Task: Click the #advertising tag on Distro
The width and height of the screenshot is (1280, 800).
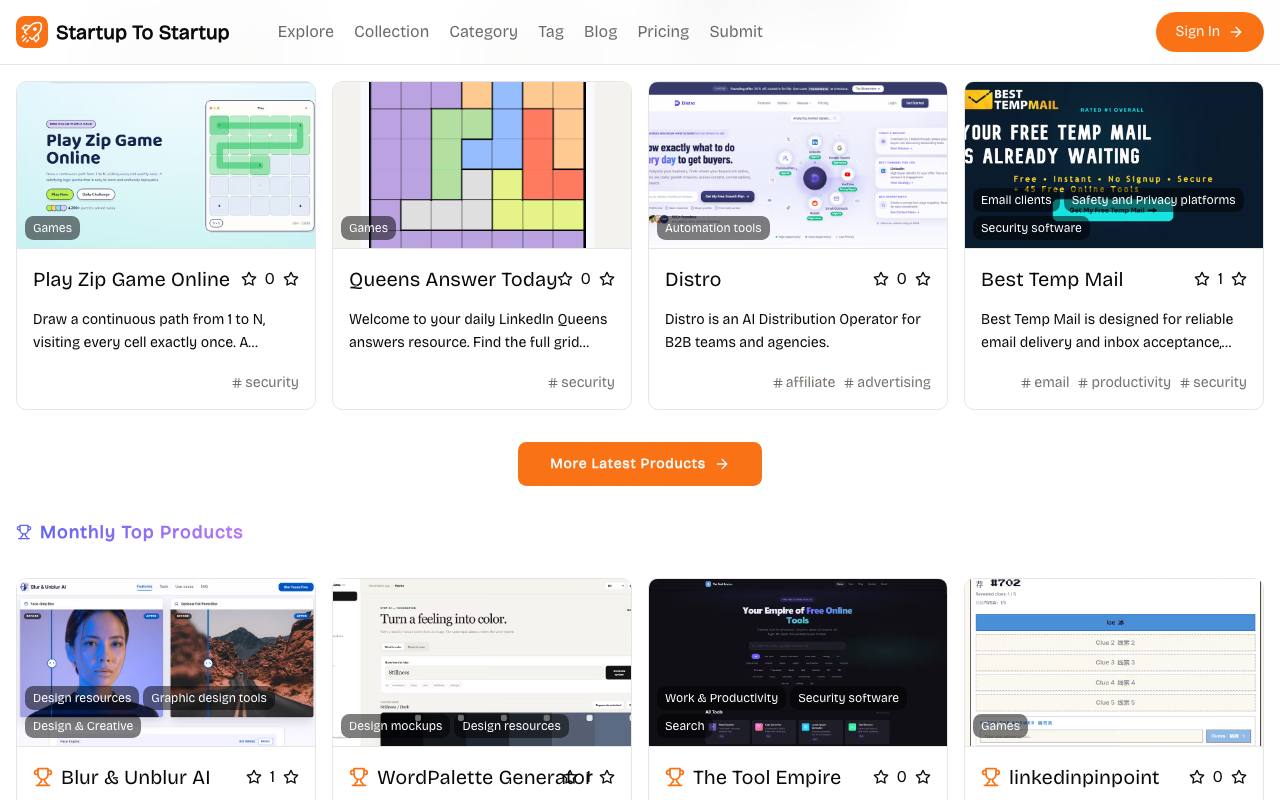Action: [x=887, y=382]
